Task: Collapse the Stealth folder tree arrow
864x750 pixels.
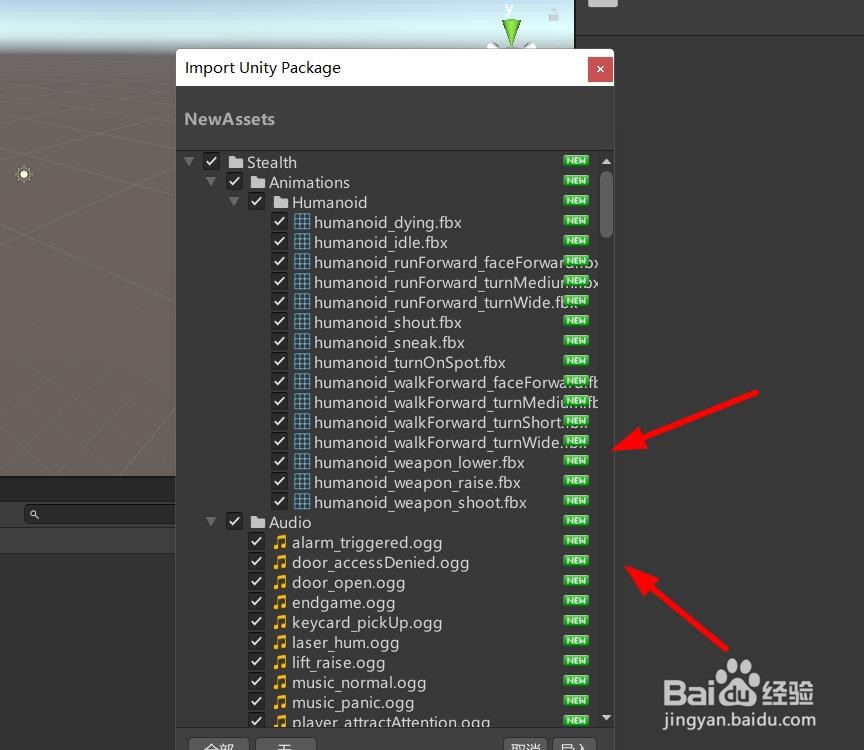Action: tap(189, 161)
